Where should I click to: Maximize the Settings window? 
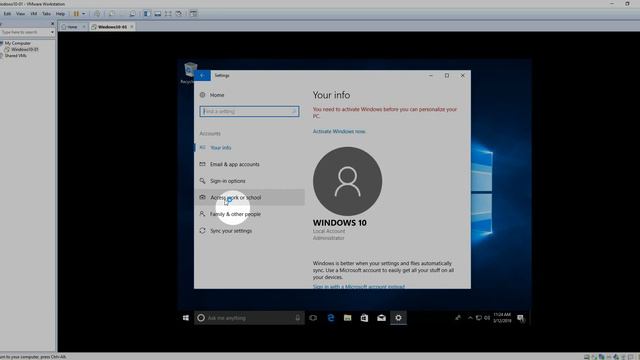tap(447, 76)
